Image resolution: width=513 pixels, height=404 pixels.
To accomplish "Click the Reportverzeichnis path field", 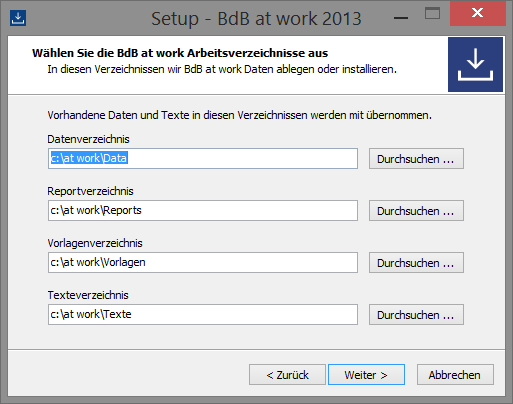I will (x=203, y=210).
